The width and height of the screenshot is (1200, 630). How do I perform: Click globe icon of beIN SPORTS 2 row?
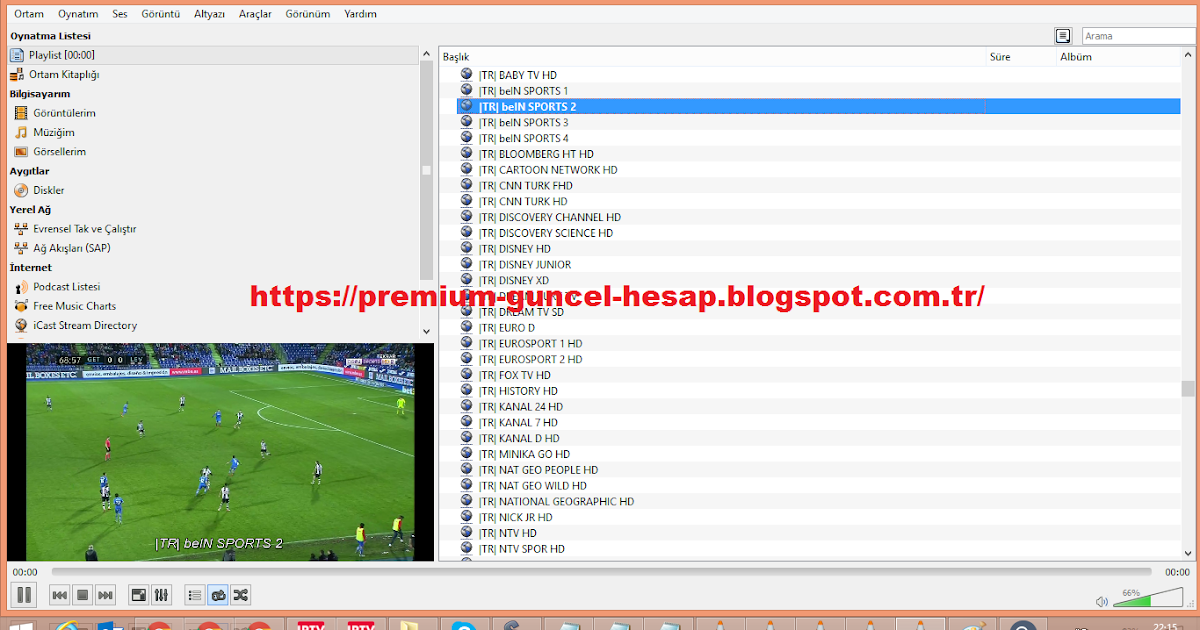466,106
